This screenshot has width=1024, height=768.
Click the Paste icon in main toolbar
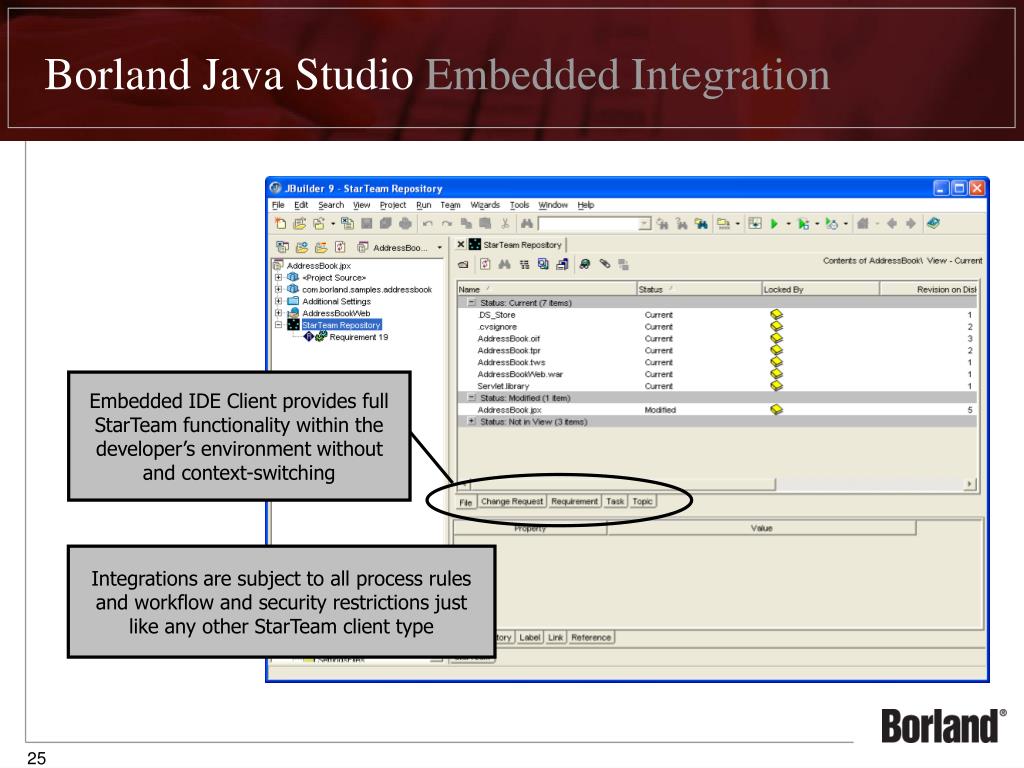pos(485,224)
